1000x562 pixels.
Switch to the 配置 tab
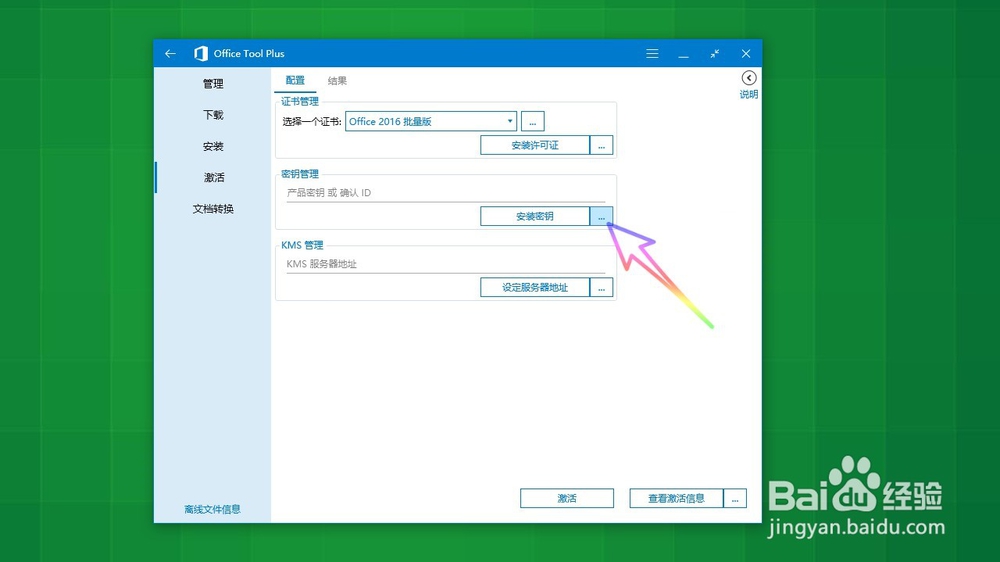(x=295, y=80)
